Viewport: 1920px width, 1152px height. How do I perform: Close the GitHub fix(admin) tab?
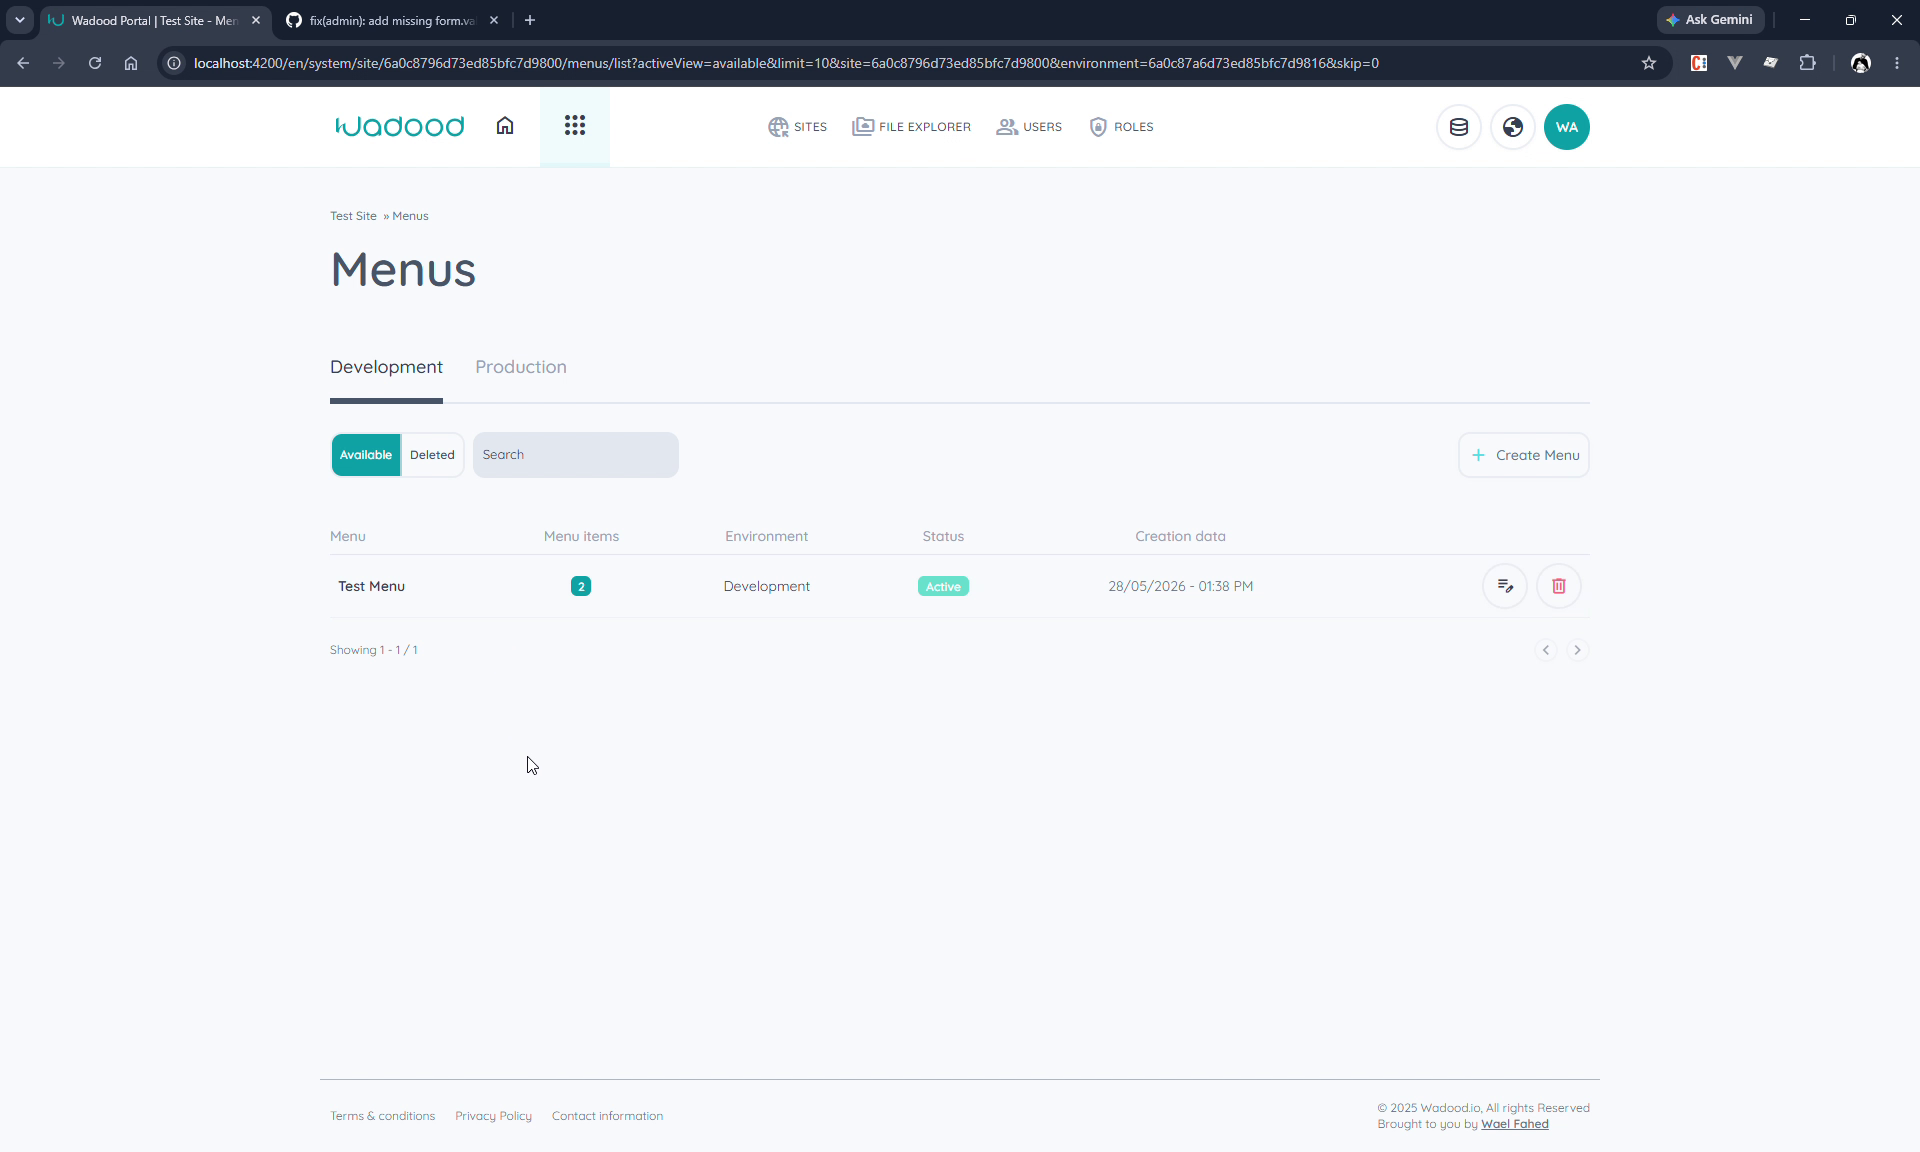click(494, 20)
